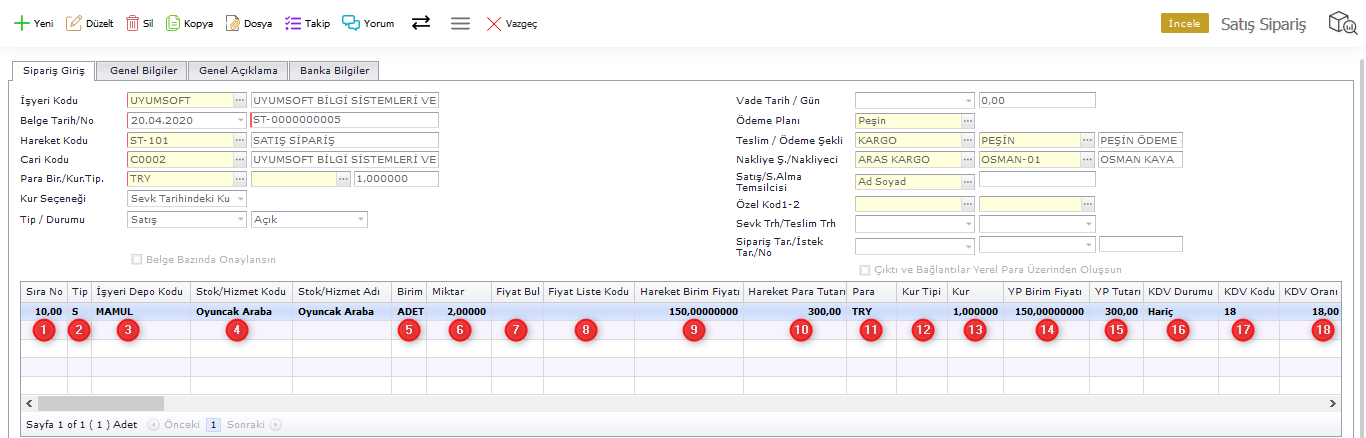Click the grid horizontal scrollbar thumb
The image size is (1366, 438).
[100, 403]
